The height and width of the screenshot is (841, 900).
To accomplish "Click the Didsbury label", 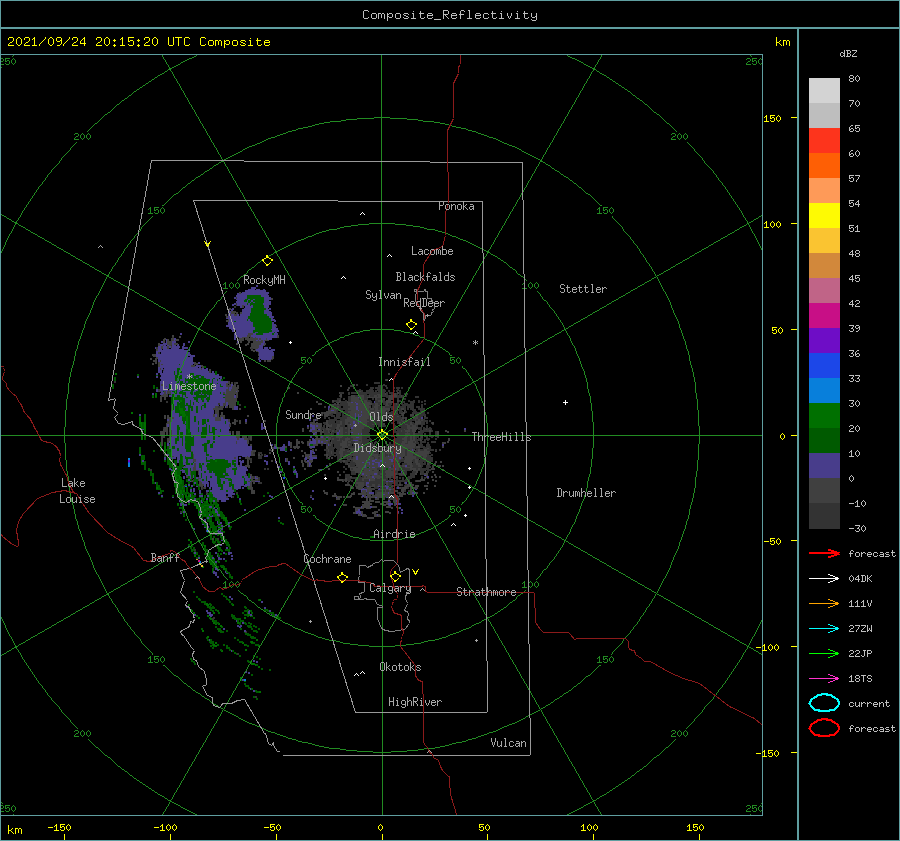I will (377, 448).
